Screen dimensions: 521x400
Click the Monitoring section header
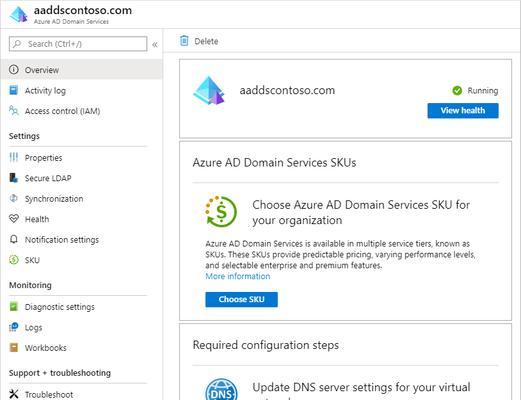30,285
